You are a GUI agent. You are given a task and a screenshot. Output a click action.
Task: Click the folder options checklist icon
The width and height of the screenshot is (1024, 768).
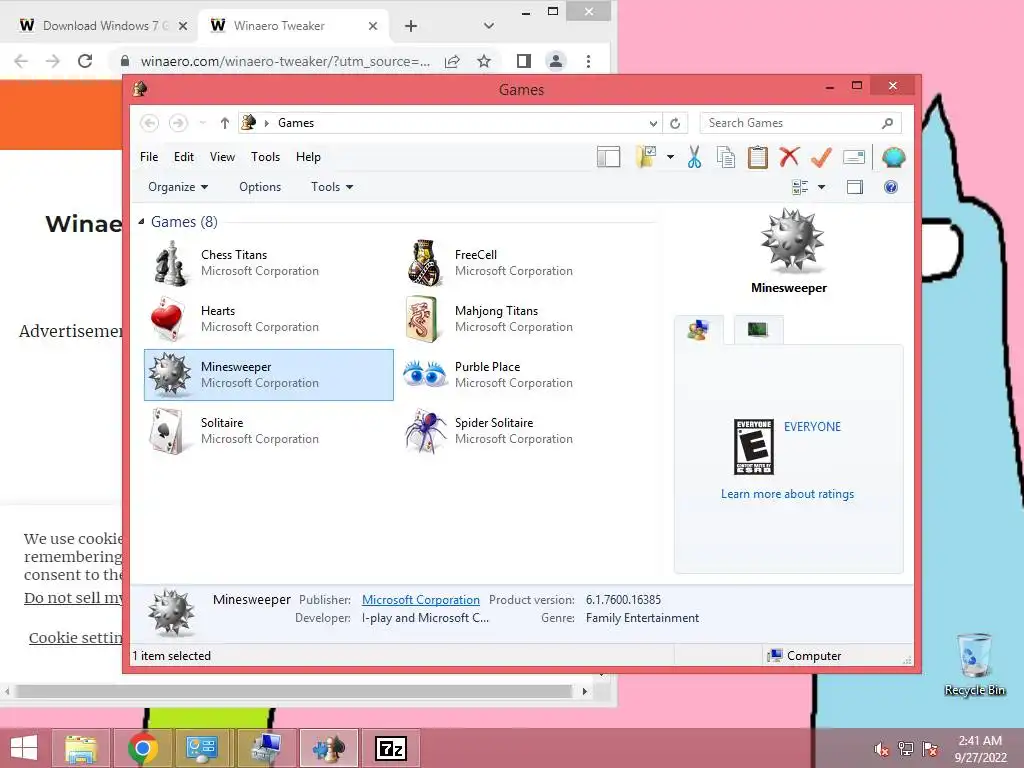646,157
